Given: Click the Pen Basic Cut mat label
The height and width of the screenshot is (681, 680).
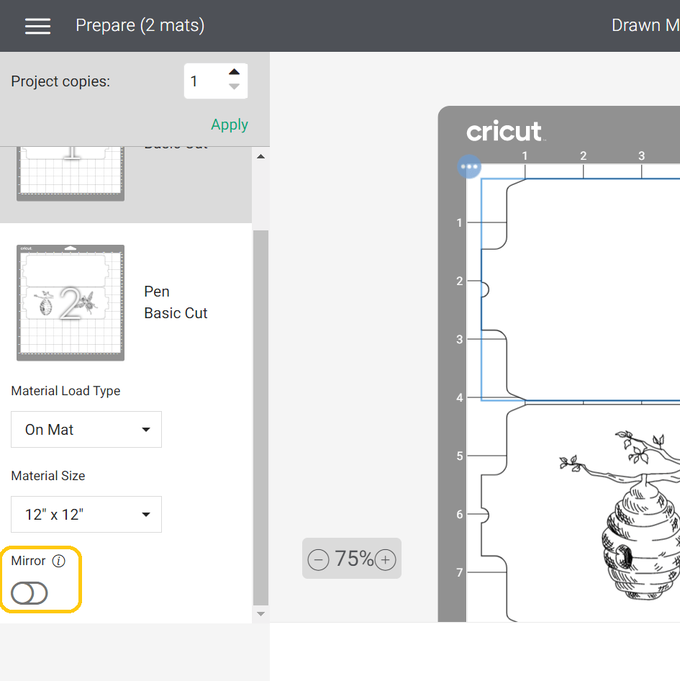Looking at the screenshot, I should tap(175, 302).
